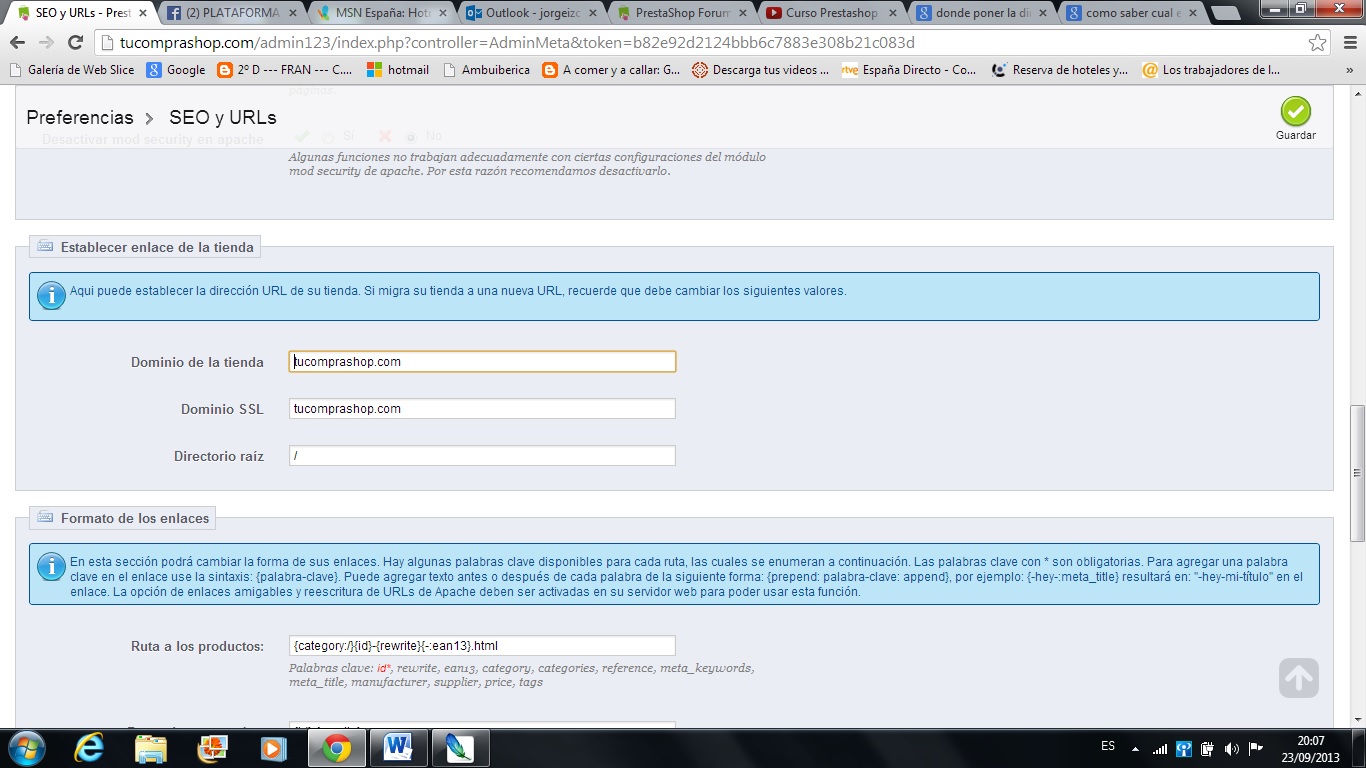This screenshot has height=768, width=1366.
Task: Bookmark this page with the star icon
Action: pyautogui.click(x=1317, y=43)
